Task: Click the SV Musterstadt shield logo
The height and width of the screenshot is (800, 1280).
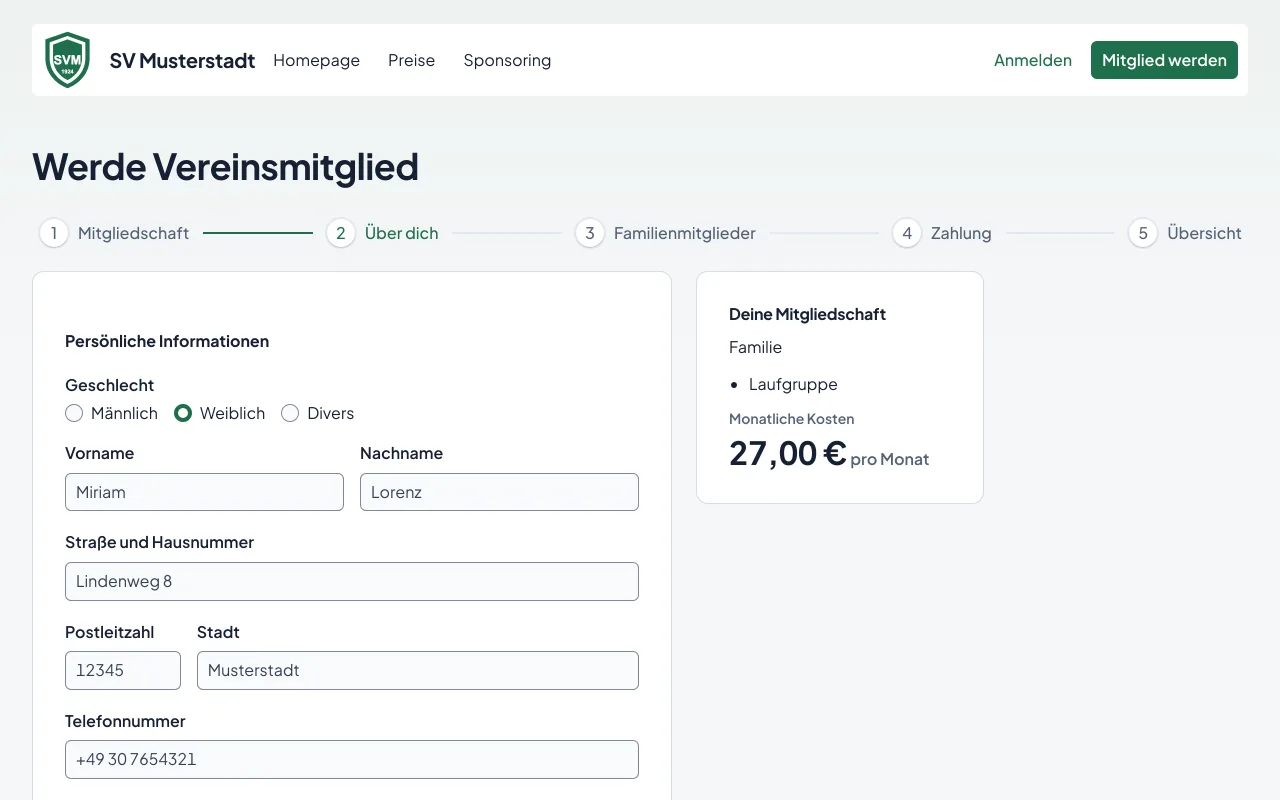Action: (x=68, y=60)
